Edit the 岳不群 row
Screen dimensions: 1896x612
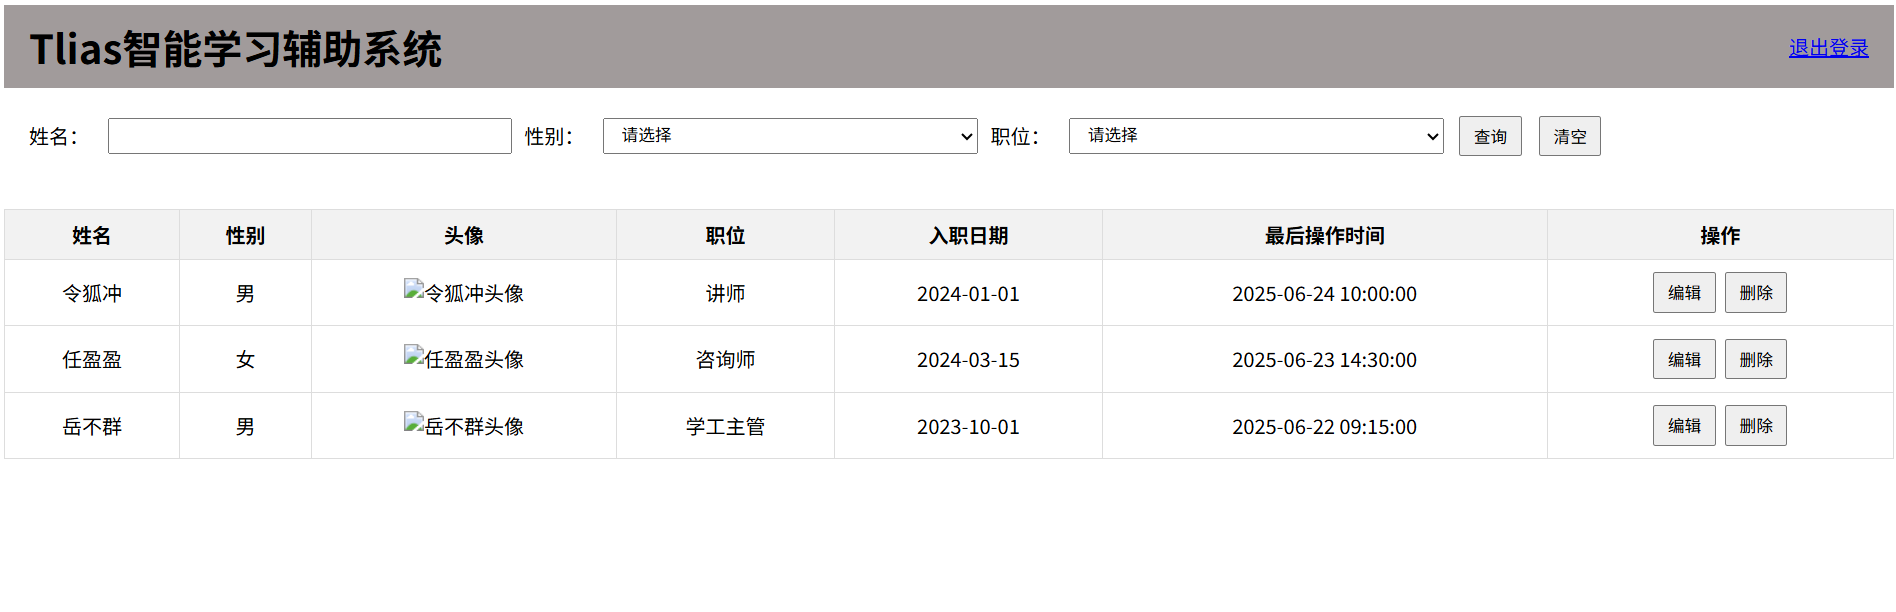[x=1684, y=426]
